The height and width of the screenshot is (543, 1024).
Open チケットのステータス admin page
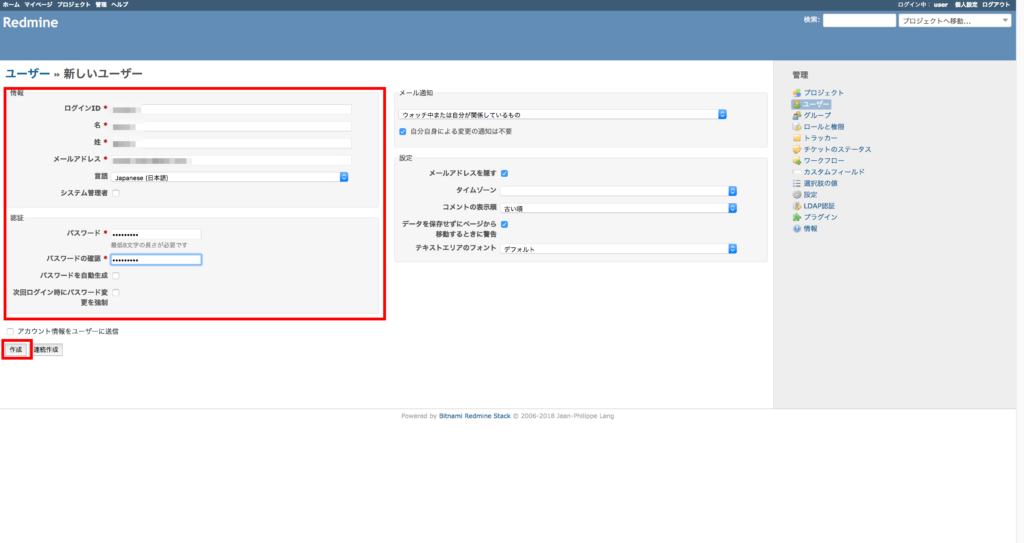pyautogui.click(x=837, y=149)
